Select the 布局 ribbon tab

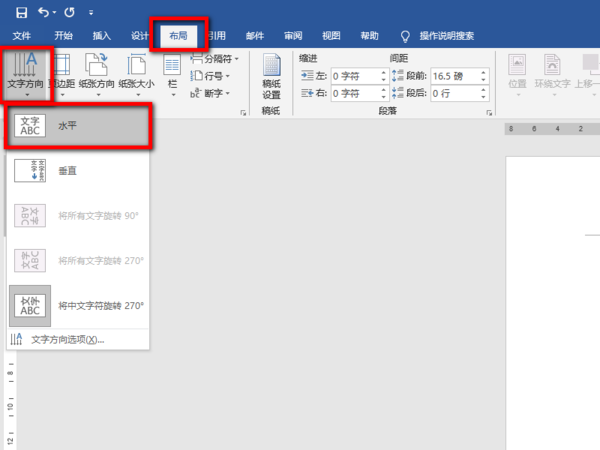pyautogui.click(x=178, y=36)
